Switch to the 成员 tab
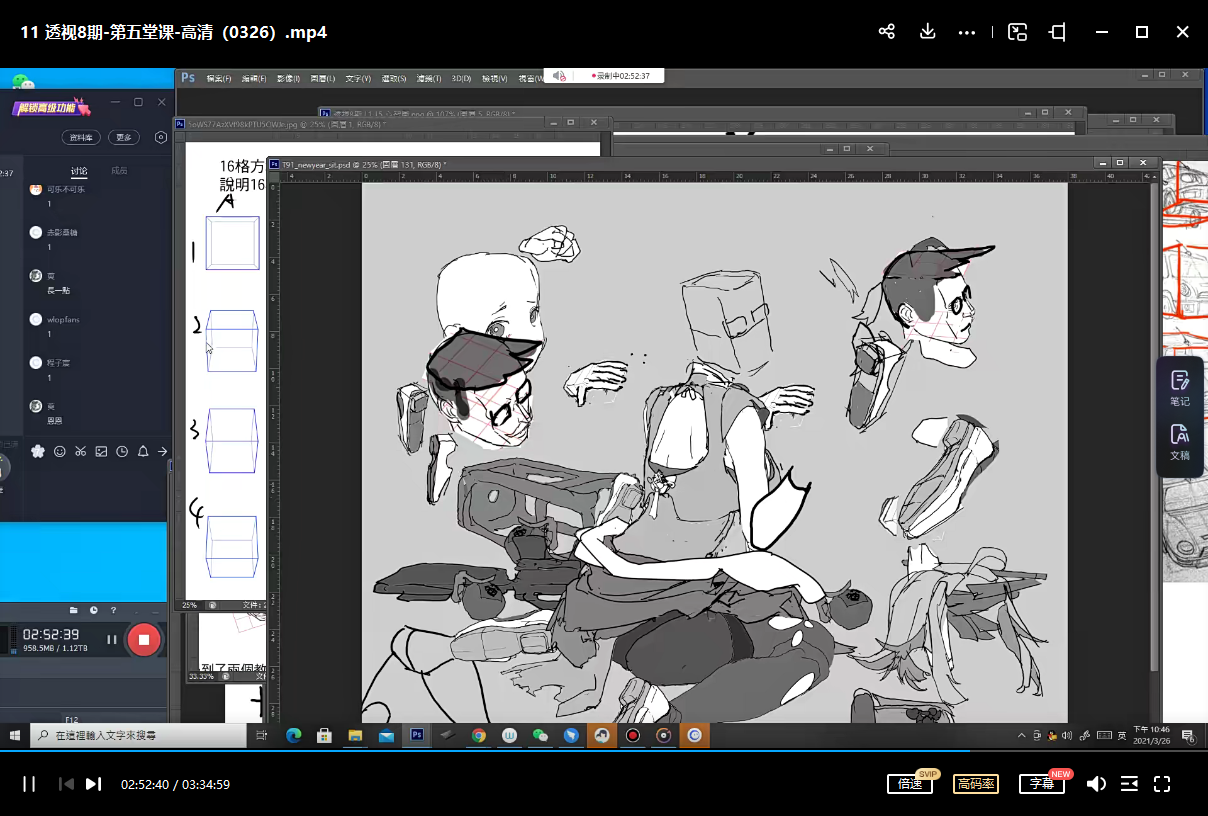Screen dimensions: 1208x816 click(119, 171)
